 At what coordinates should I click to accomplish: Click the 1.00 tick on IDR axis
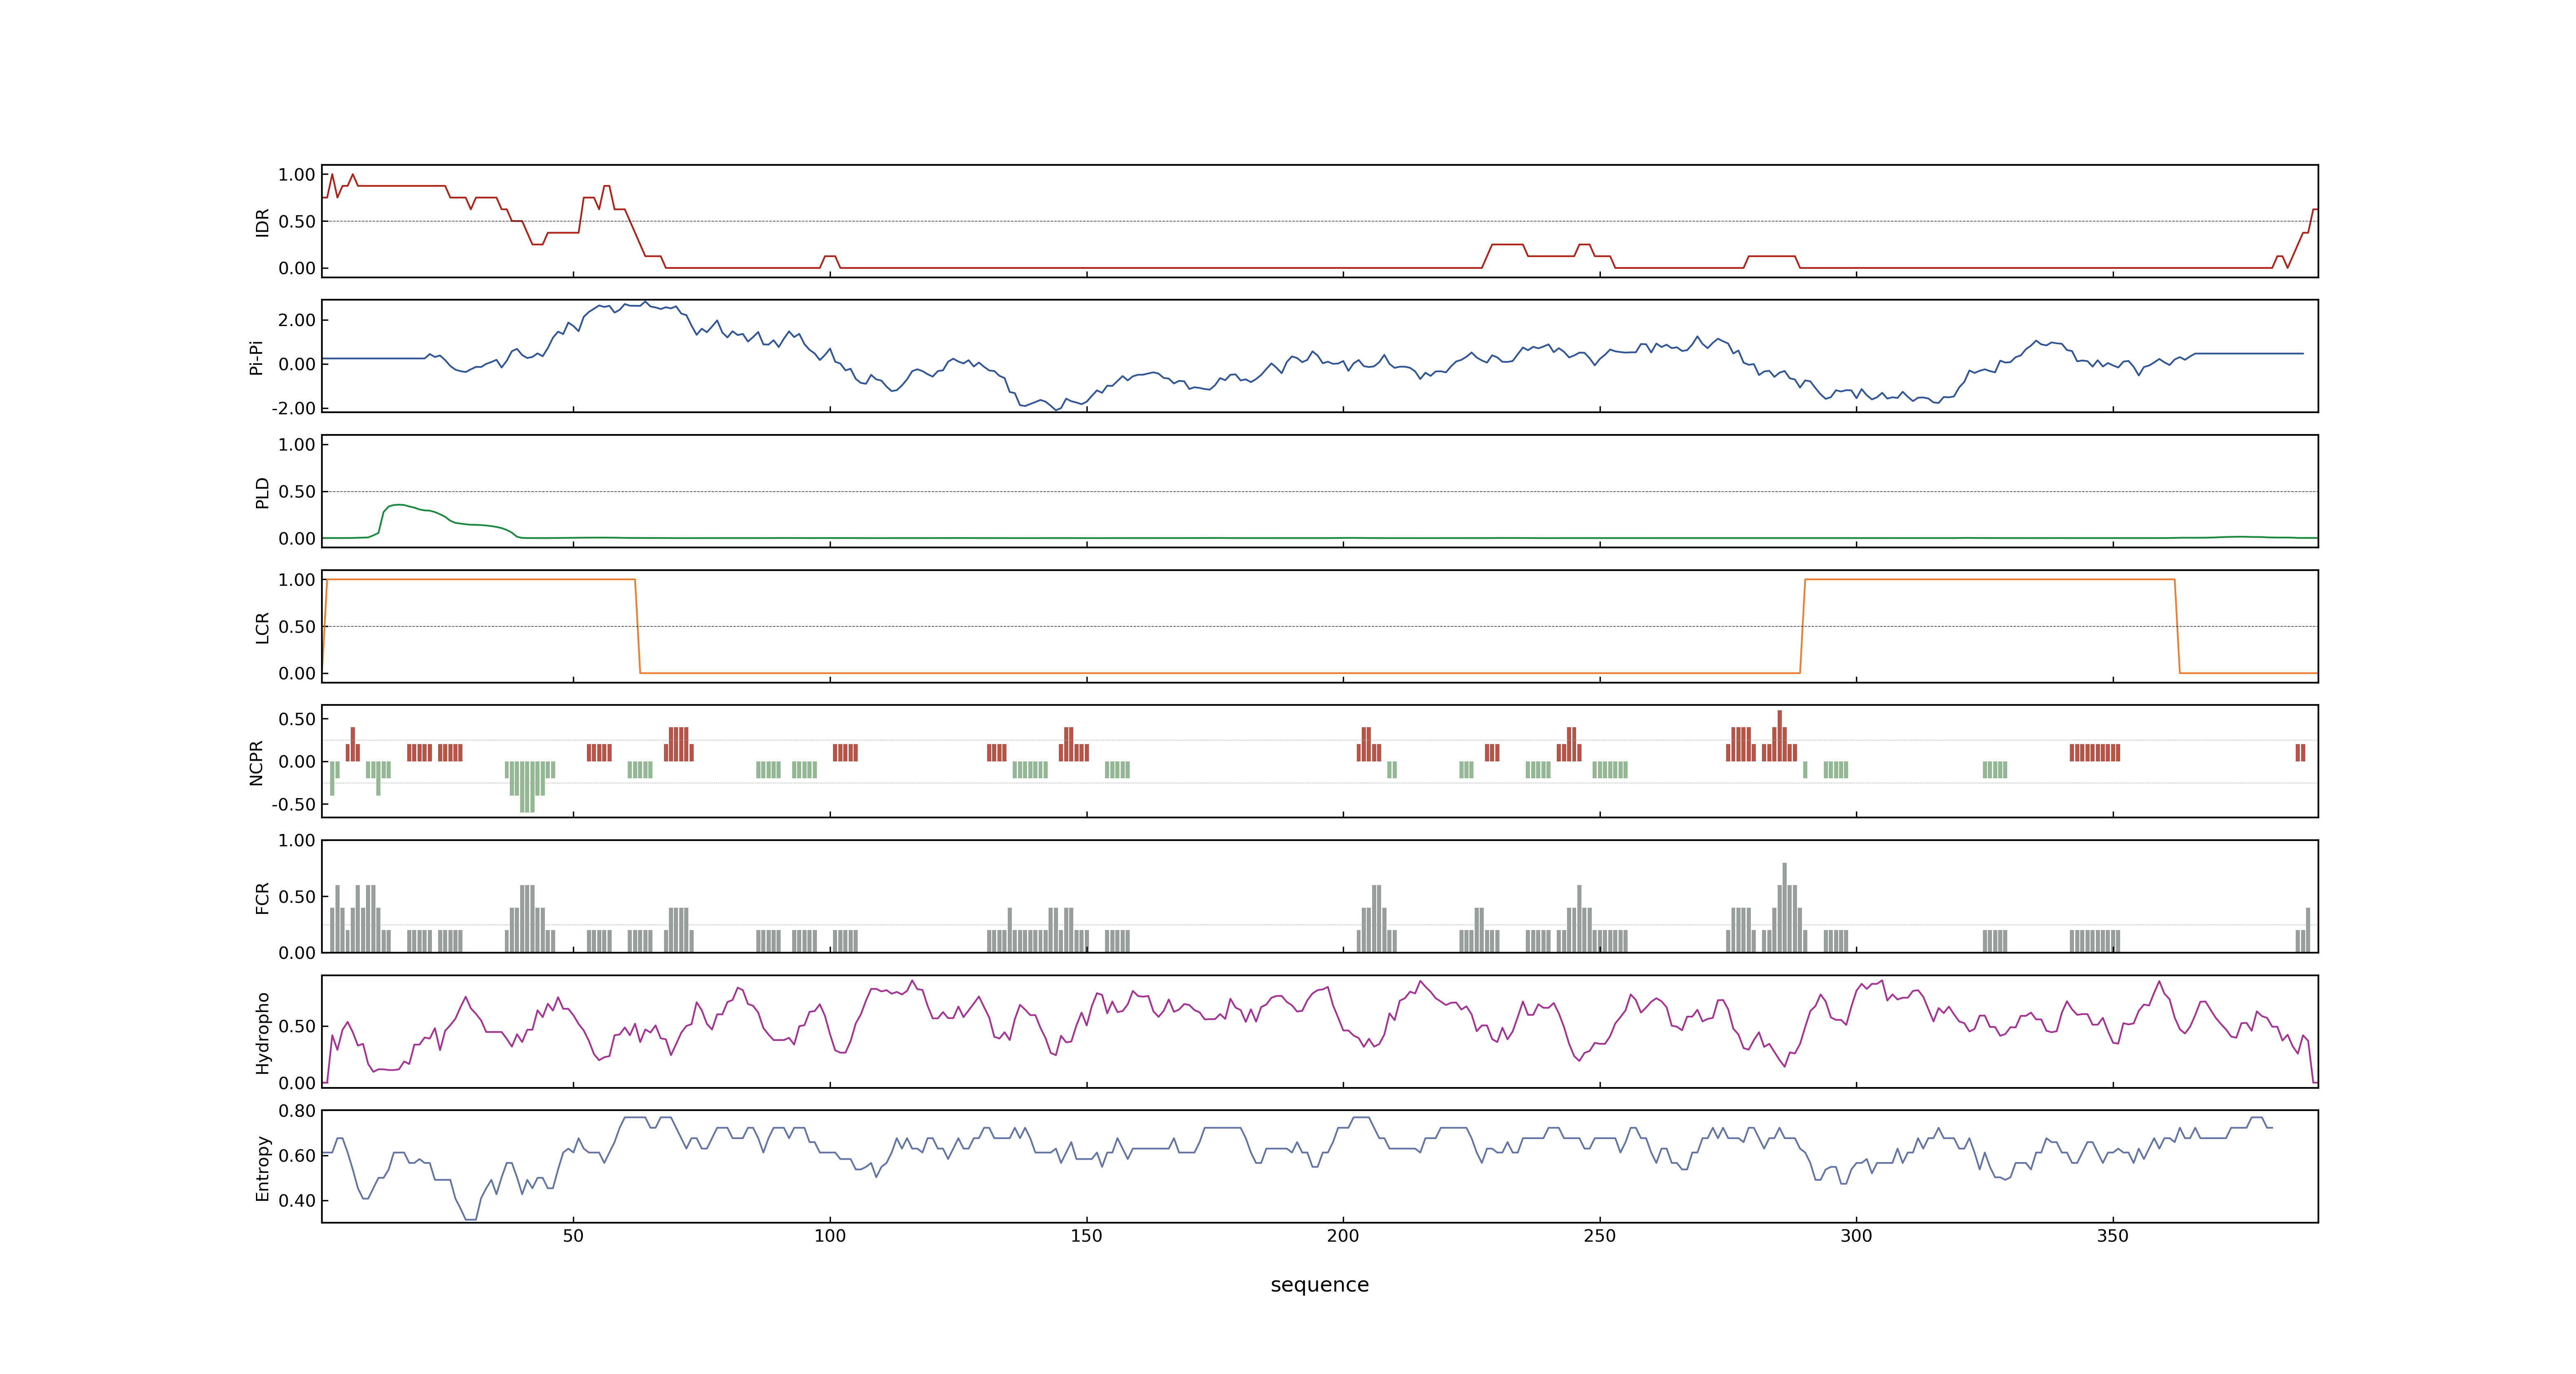297,174
